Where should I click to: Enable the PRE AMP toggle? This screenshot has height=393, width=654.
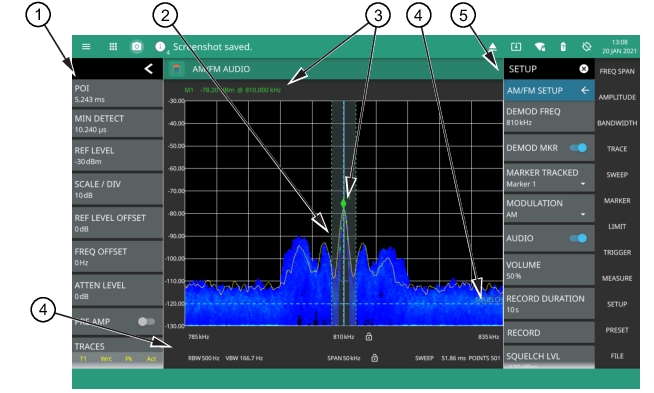[x=146, y=321]
